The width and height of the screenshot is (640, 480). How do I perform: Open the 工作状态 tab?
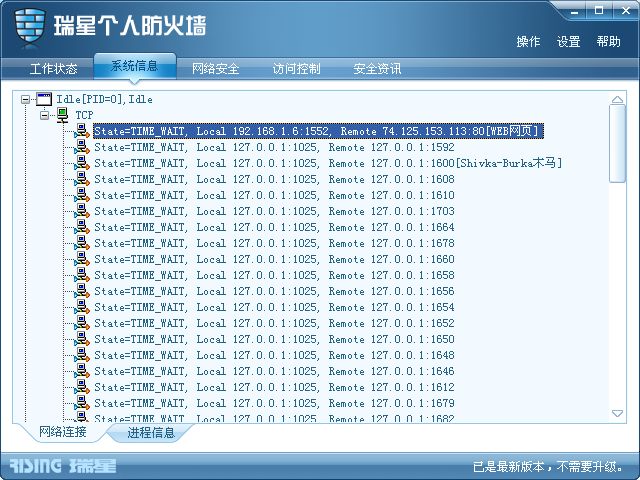pyautogui.click(x=53, y=69)
